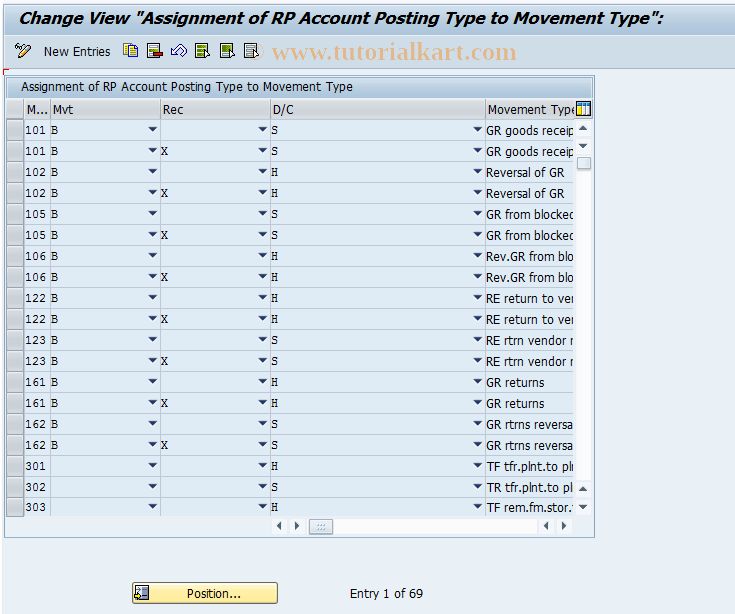This screenshot has width=735, height=614.
Task: Click the Mvt column header
Action: [x=105, y=109]
